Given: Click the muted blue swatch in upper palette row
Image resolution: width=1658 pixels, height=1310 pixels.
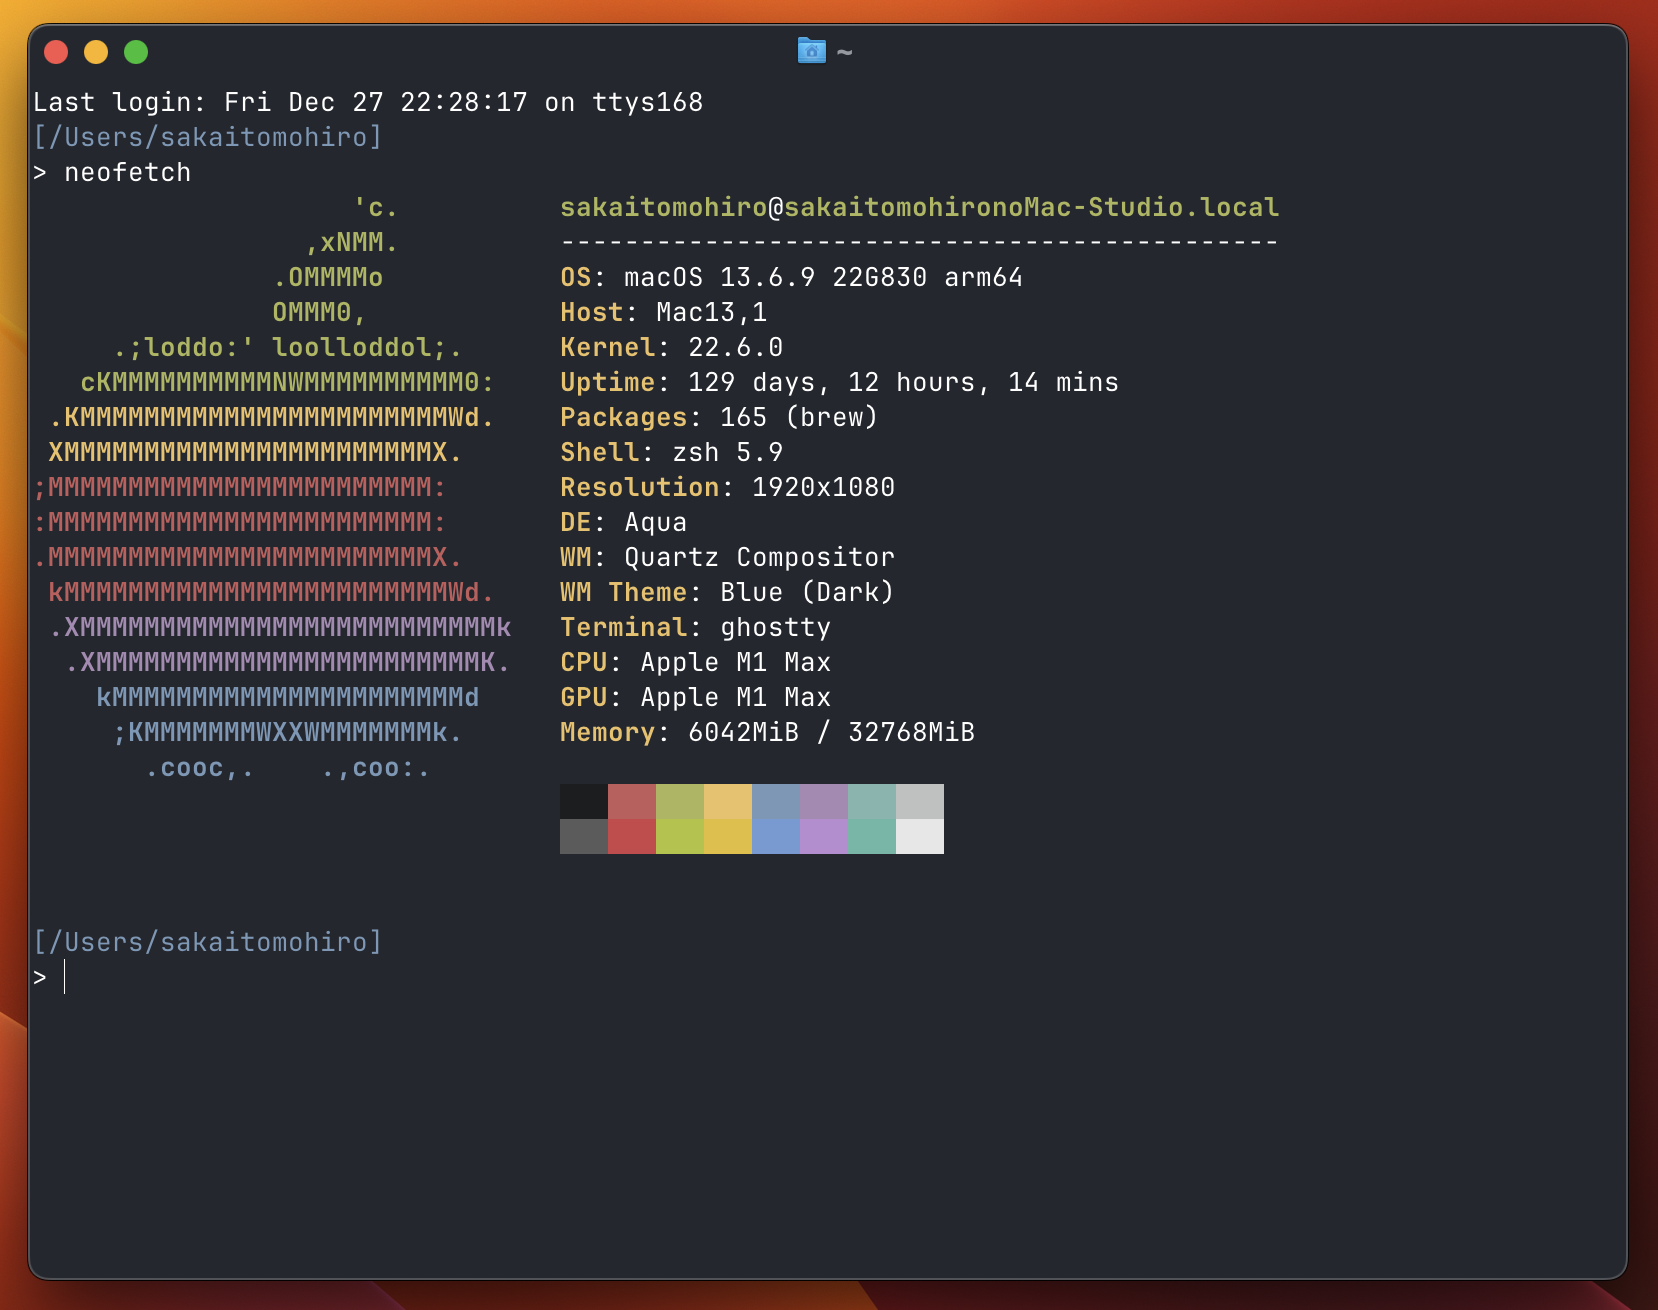Looking at the screenshot, I should [x=776, y=802].
